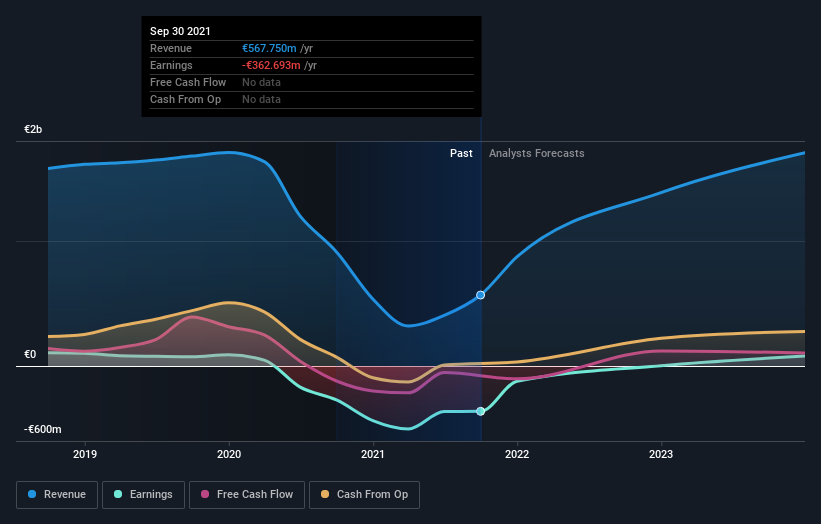Image resolution: width=821 pixels, height=524 pixels.
Task: Click No data beside Free Cash Flow in tooltip
Action: click(x=261, y=82)
